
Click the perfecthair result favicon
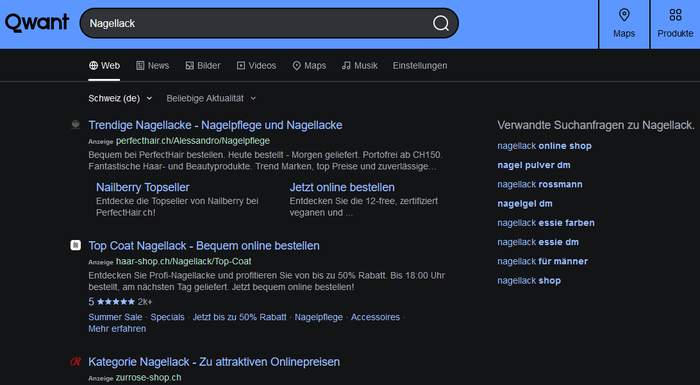coord(75,125)
